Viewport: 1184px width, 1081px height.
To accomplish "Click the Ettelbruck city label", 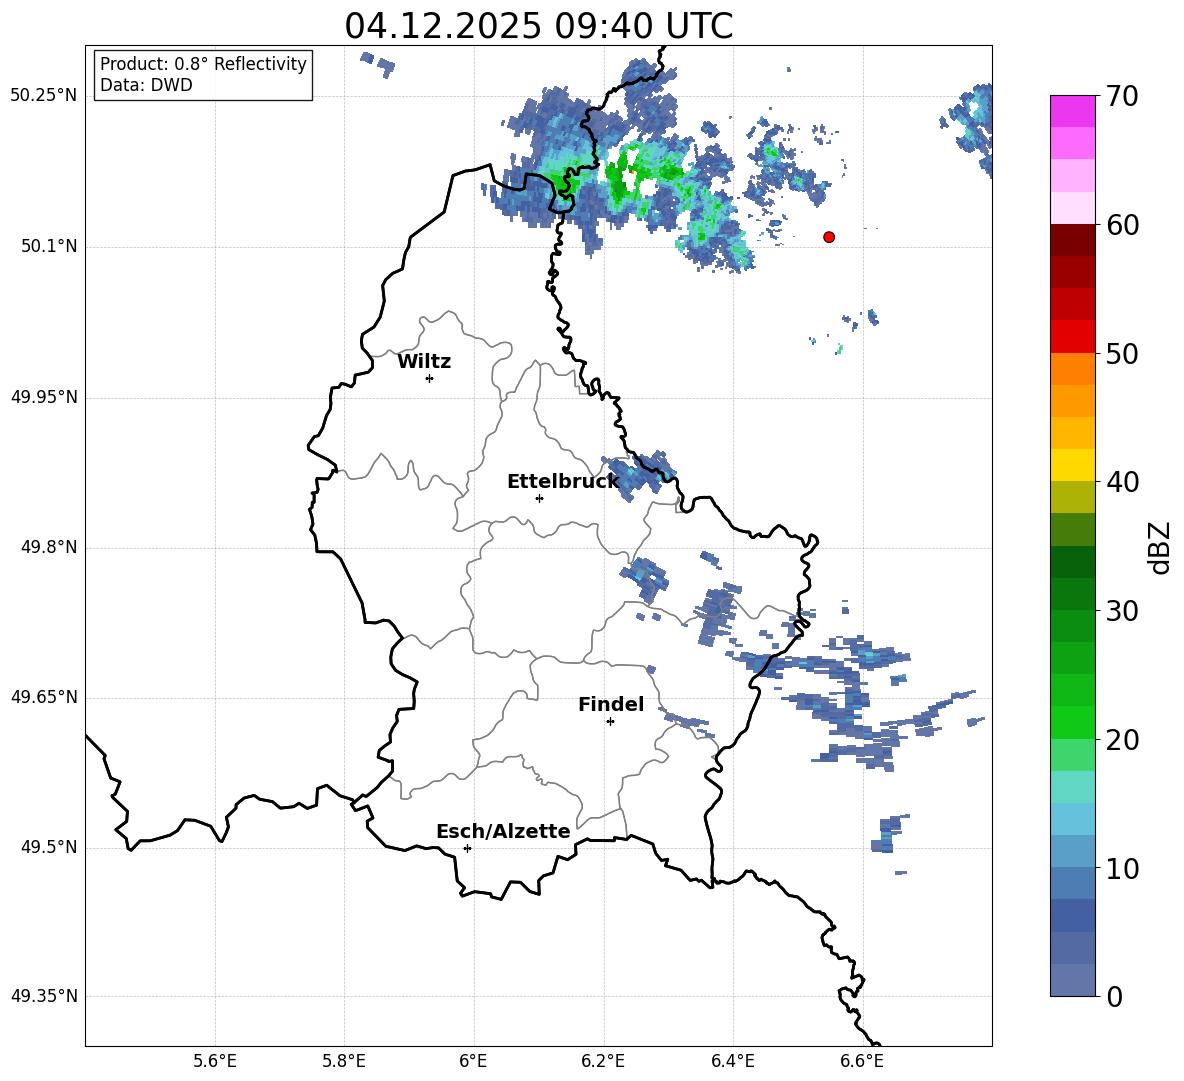I will pos(563,482).
